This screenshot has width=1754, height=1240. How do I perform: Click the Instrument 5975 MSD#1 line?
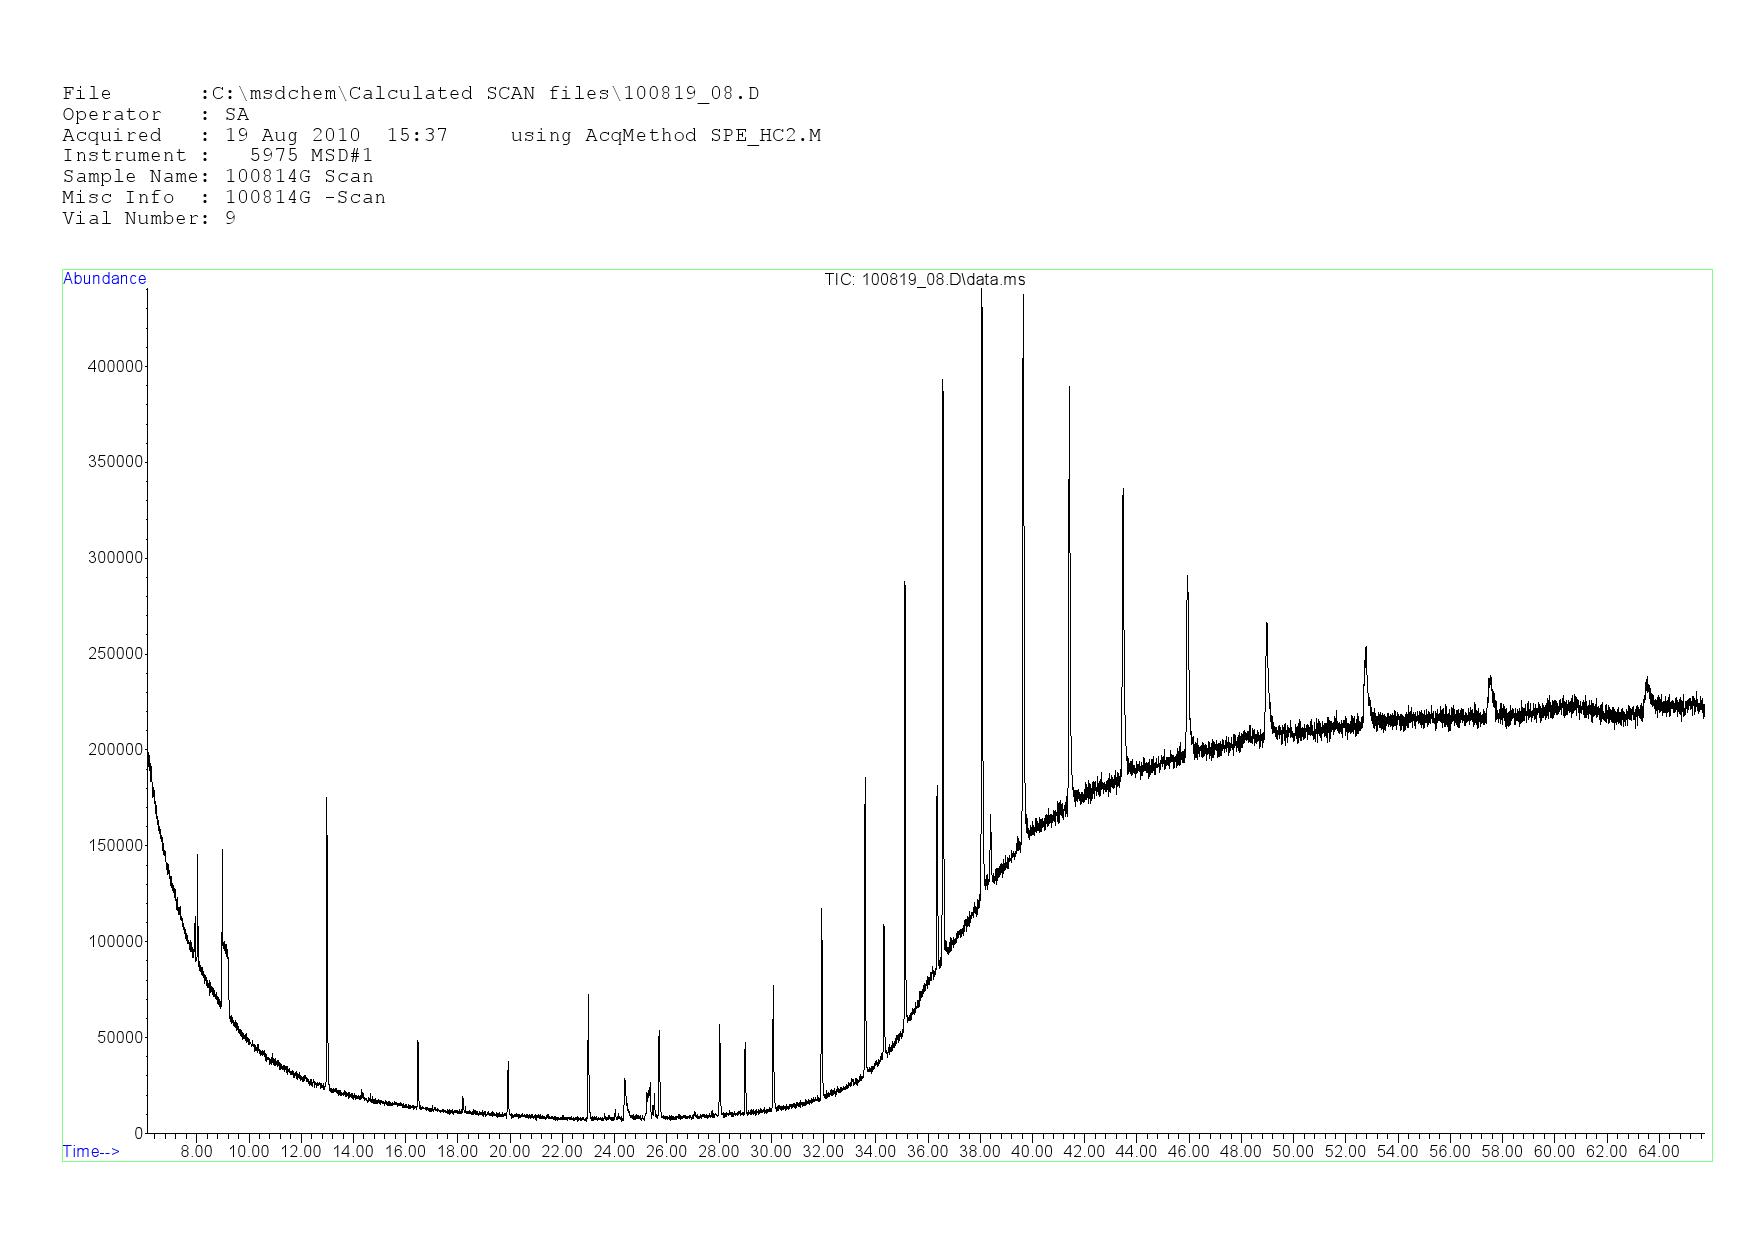click(217, 156)
